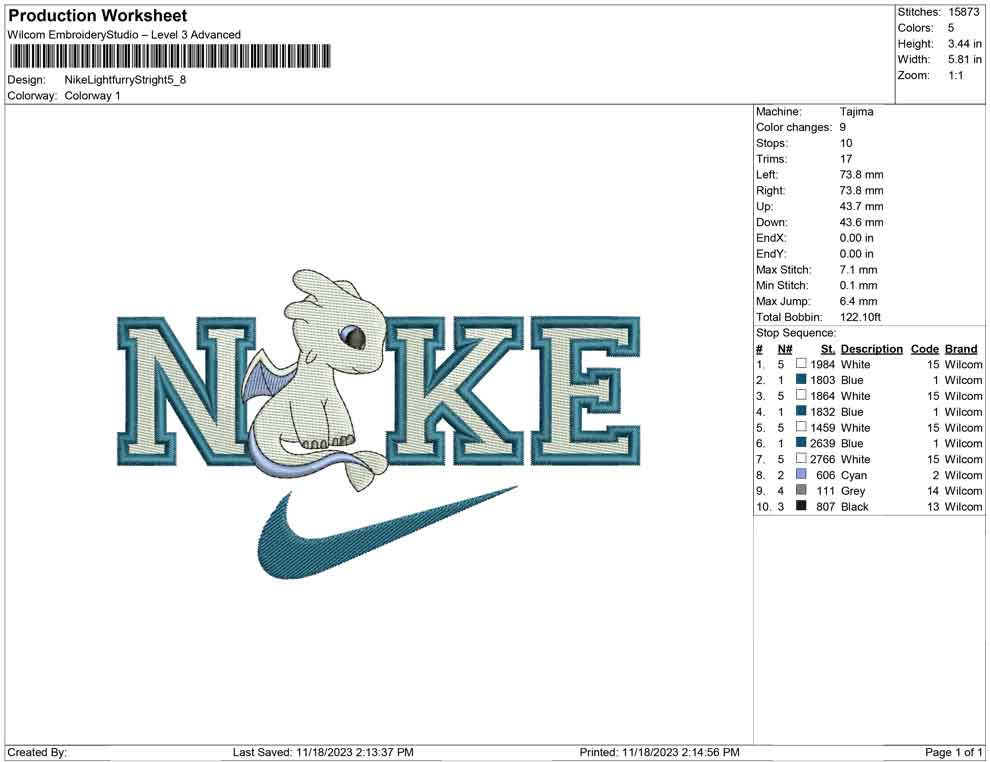Click the letter N in the embroidered design
This screenshot has width=990, height=762.
coord(186,391)
